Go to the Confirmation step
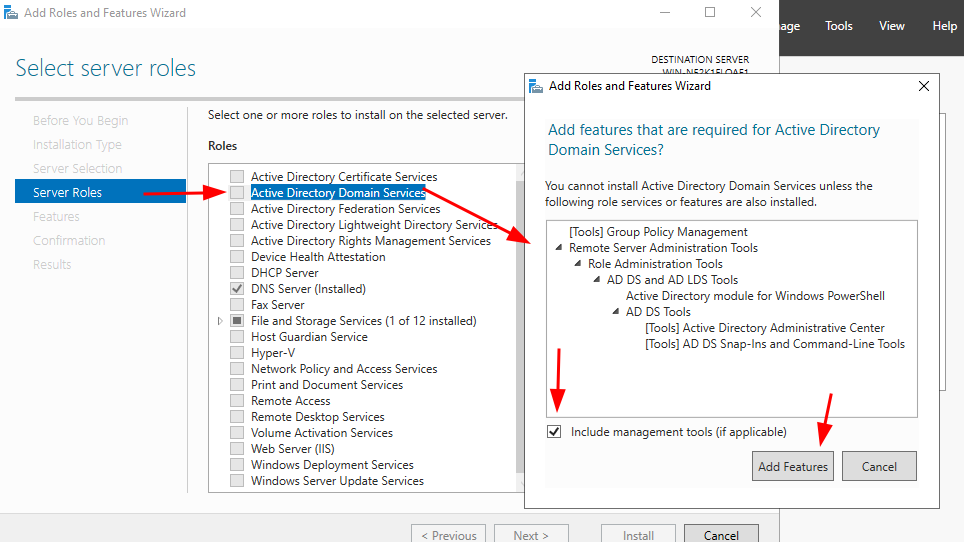This screenshot has height=542, width=964. click(x=69, y=240)
